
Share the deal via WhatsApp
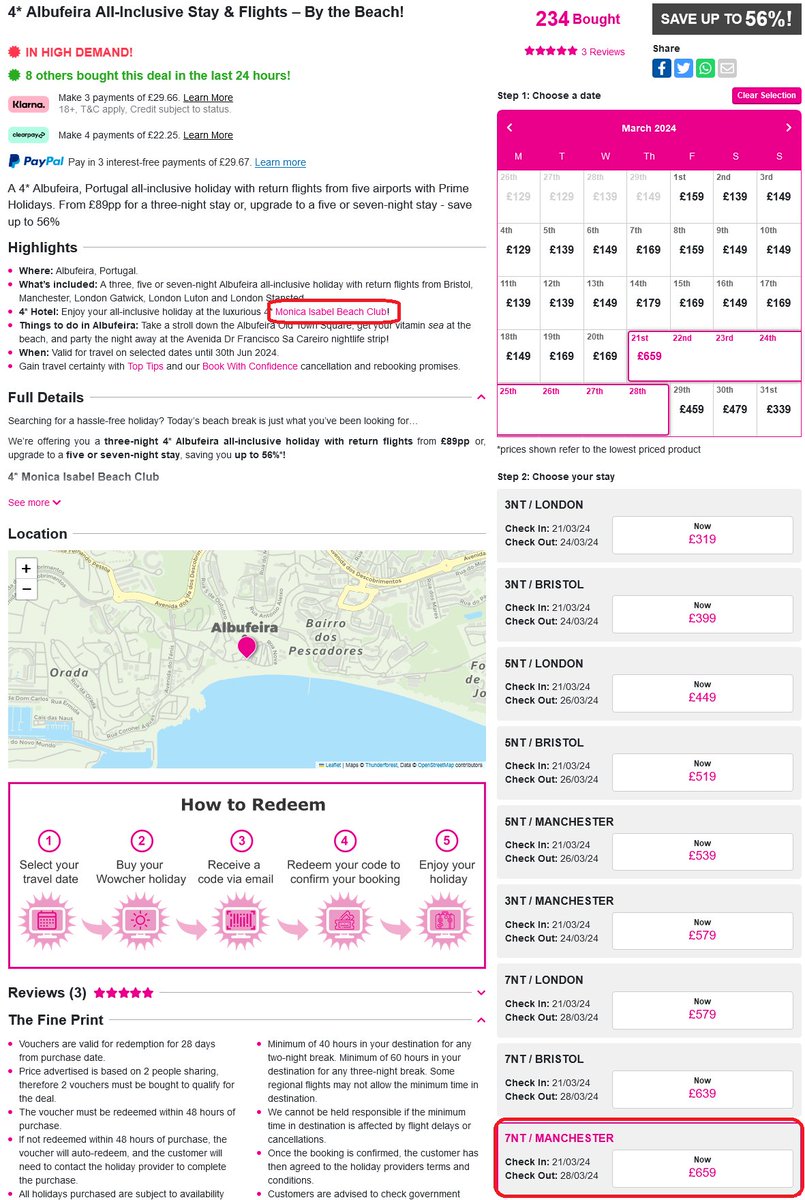706,67
